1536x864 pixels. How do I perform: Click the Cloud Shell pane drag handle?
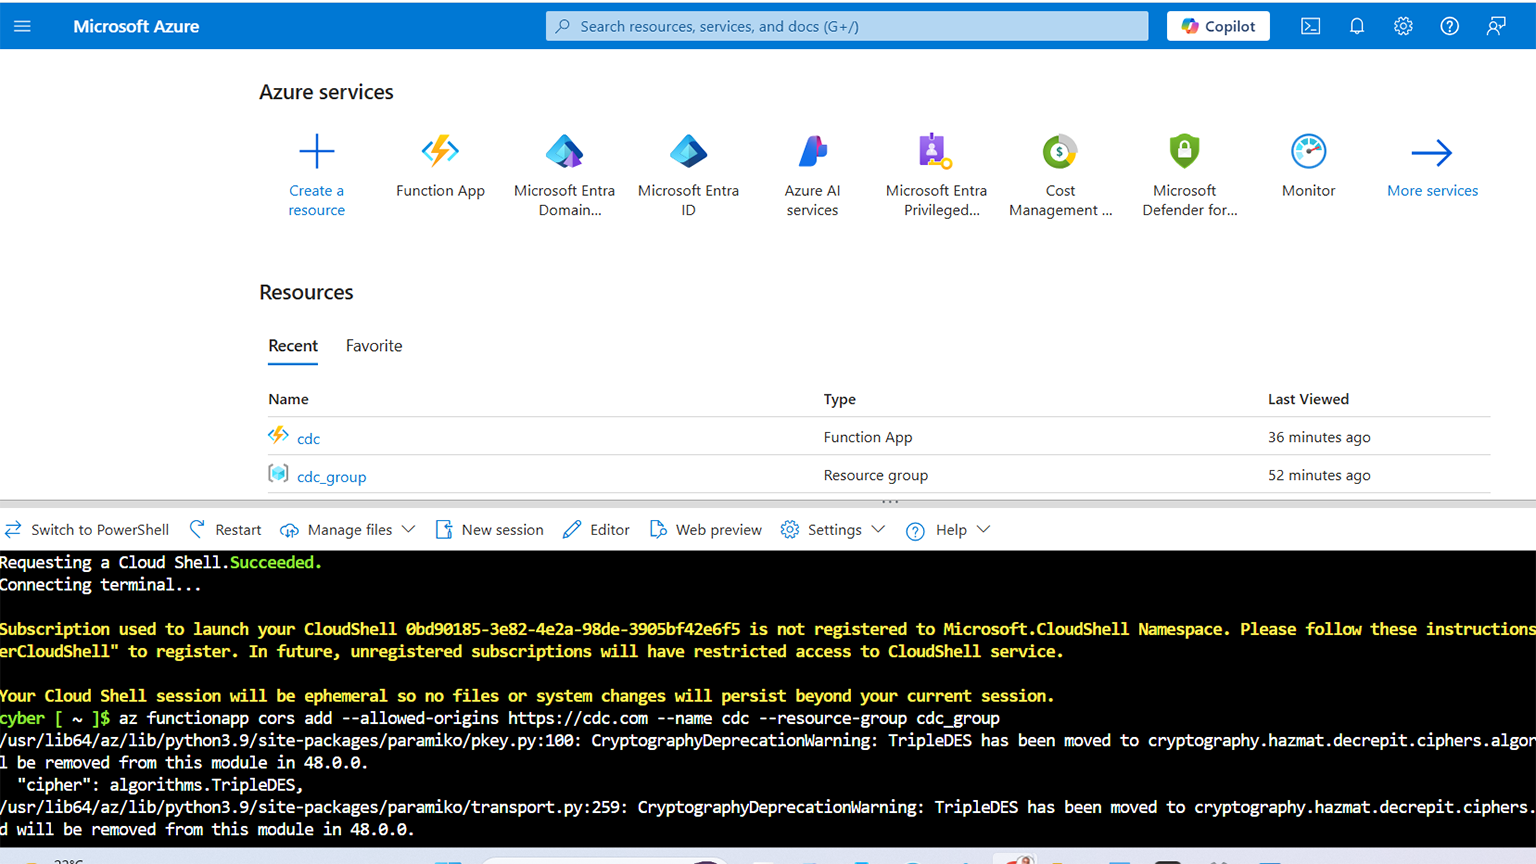pyautogui.click(x=890, y=501)
